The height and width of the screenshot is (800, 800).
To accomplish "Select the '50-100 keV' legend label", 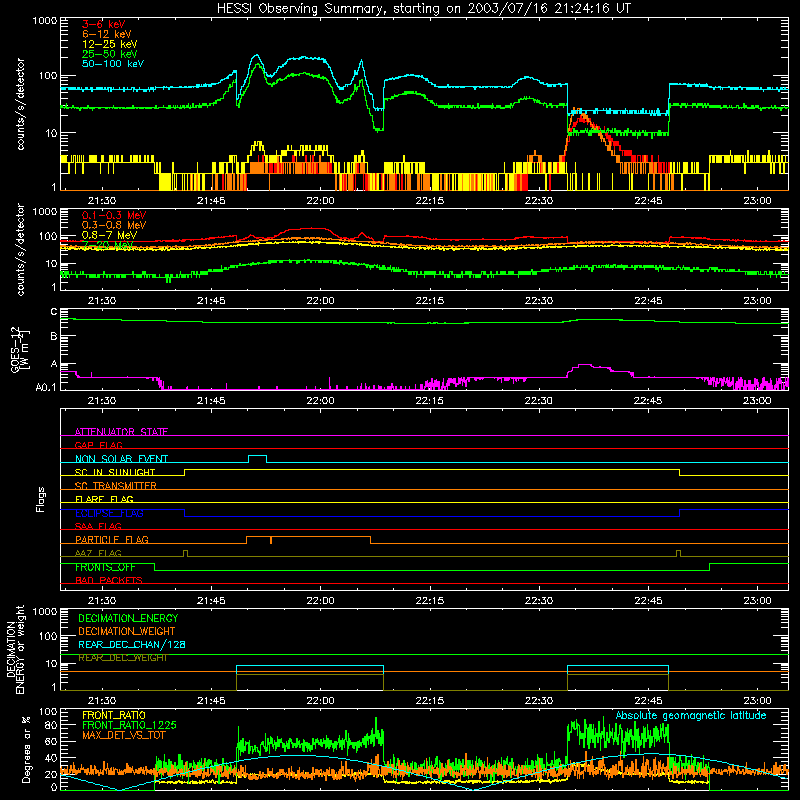I will pyautogui.click(x=113, y=64).
